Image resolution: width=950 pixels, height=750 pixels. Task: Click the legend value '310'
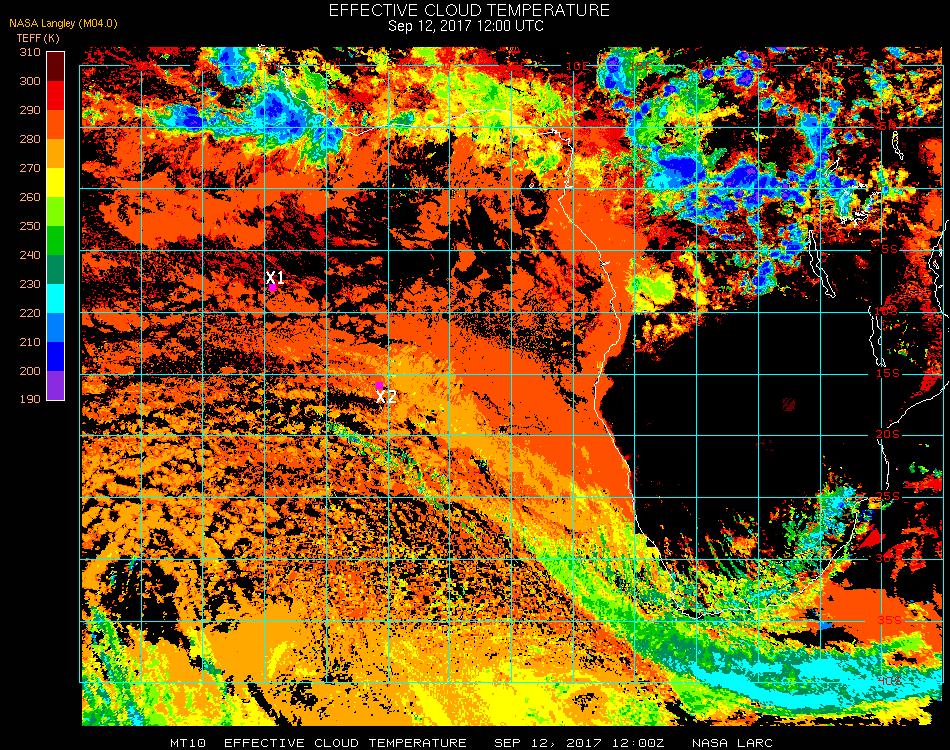pyautogui.click(x=30, y=52)
